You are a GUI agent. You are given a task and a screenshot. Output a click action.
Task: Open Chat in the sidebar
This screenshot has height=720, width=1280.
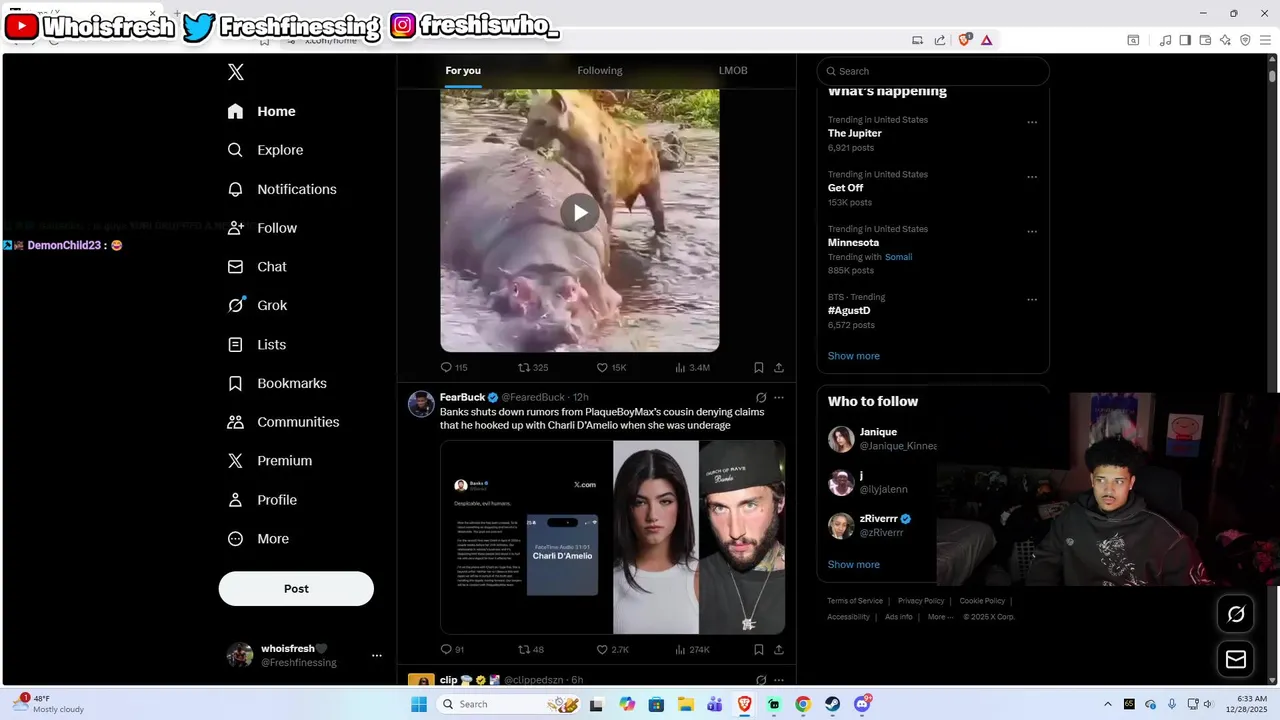pyautogui.click(x=257, y=267)
